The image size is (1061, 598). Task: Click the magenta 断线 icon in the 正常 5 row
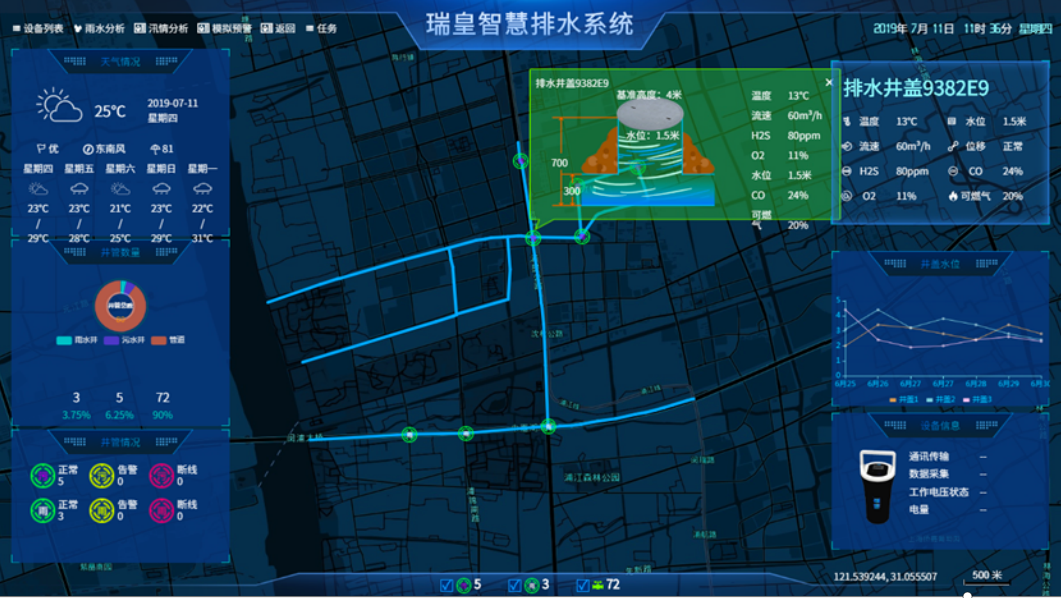161,476
